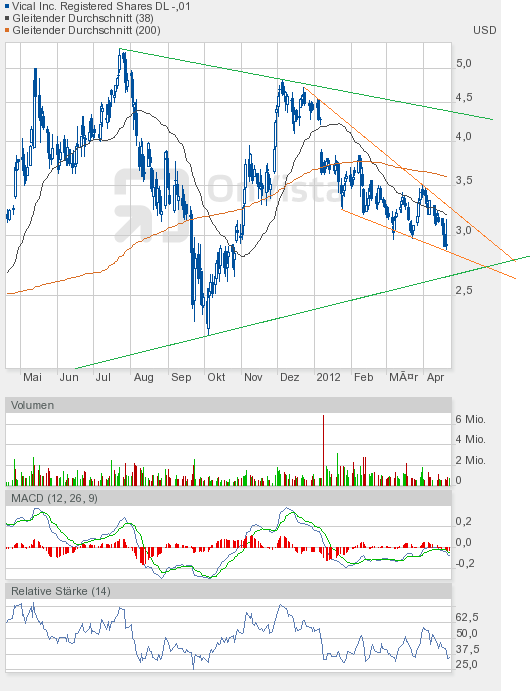Click the 2012 year label
Image resolution: width=530 pixels, height=691 pixels.
point(329,377)
